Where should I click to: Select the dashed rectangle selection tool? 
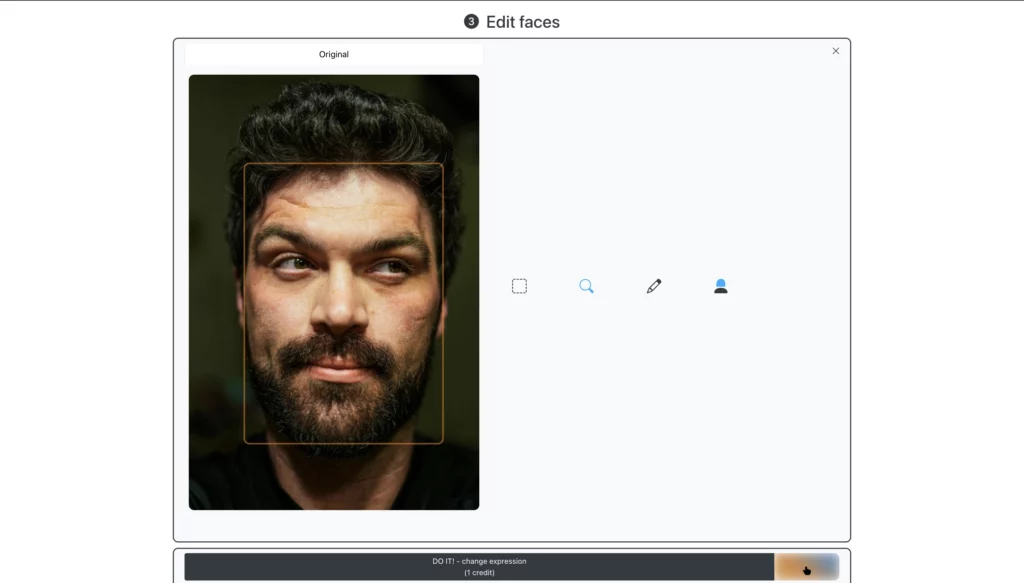click(519, 285)
